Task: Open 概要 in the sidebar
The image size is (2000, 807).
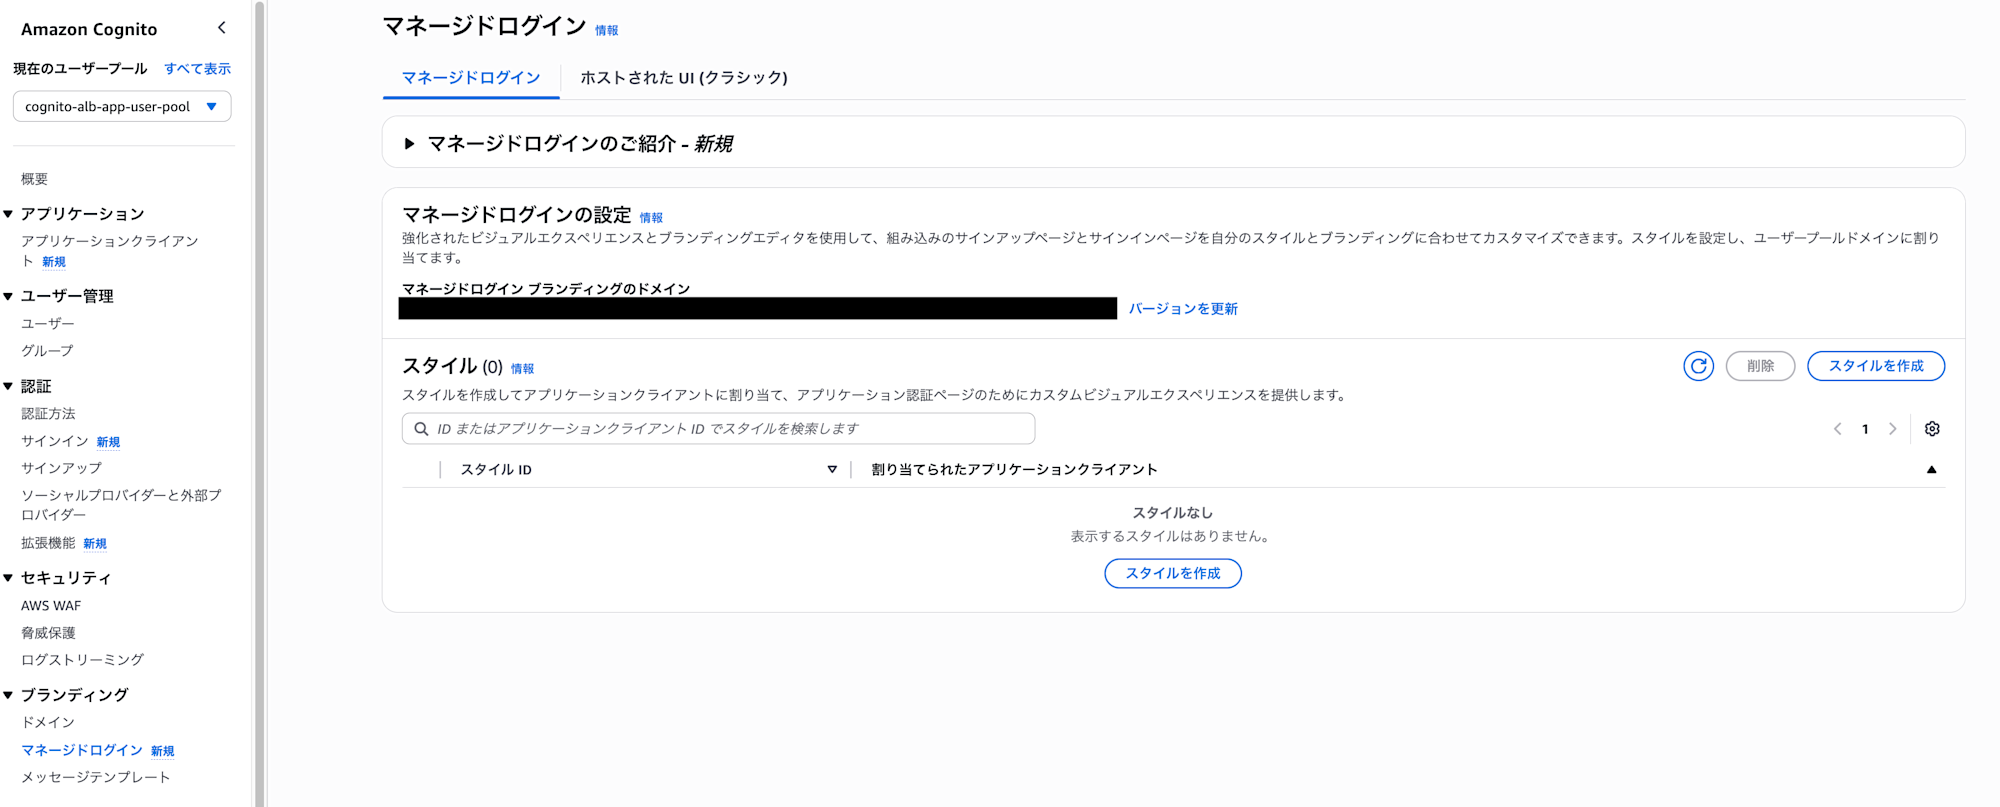Action: [x=35, y=179]
